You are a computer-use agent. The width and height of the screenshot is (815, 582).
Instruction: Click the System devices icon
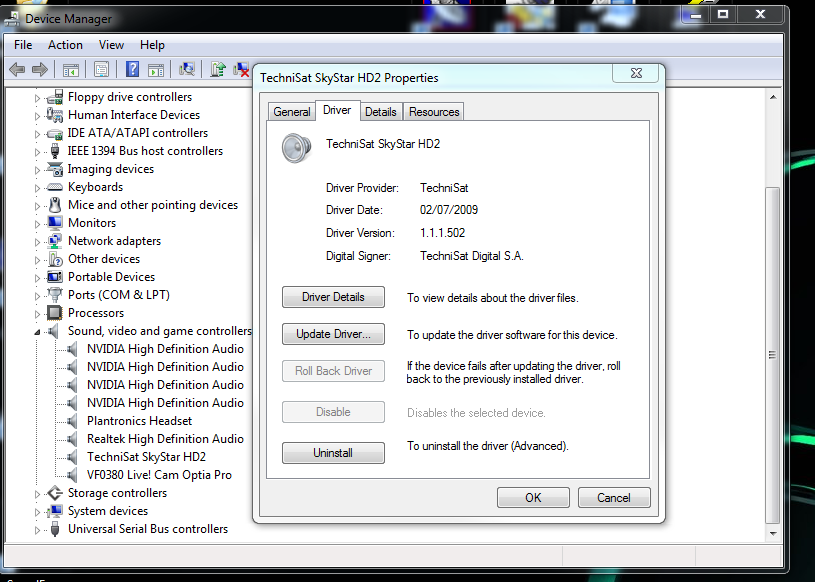[55, 511]
